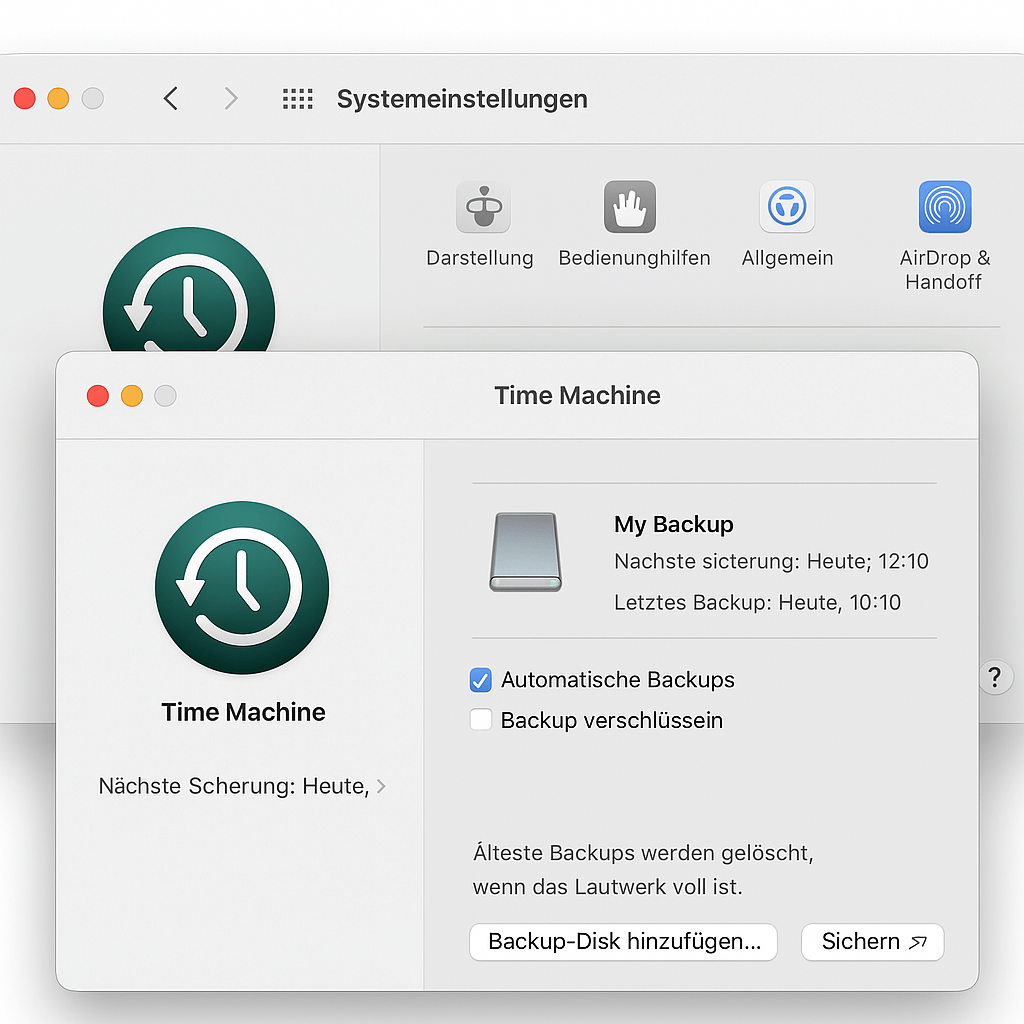Screen dimensions: 1024x1024
Task: Click the Time Machine icon in Systemeinstellungen sidebar
Action: click(x=189, y=289)
